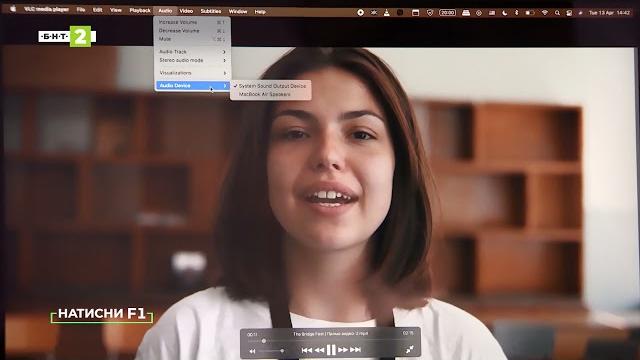Open the Edit menu

pos(98,10)
